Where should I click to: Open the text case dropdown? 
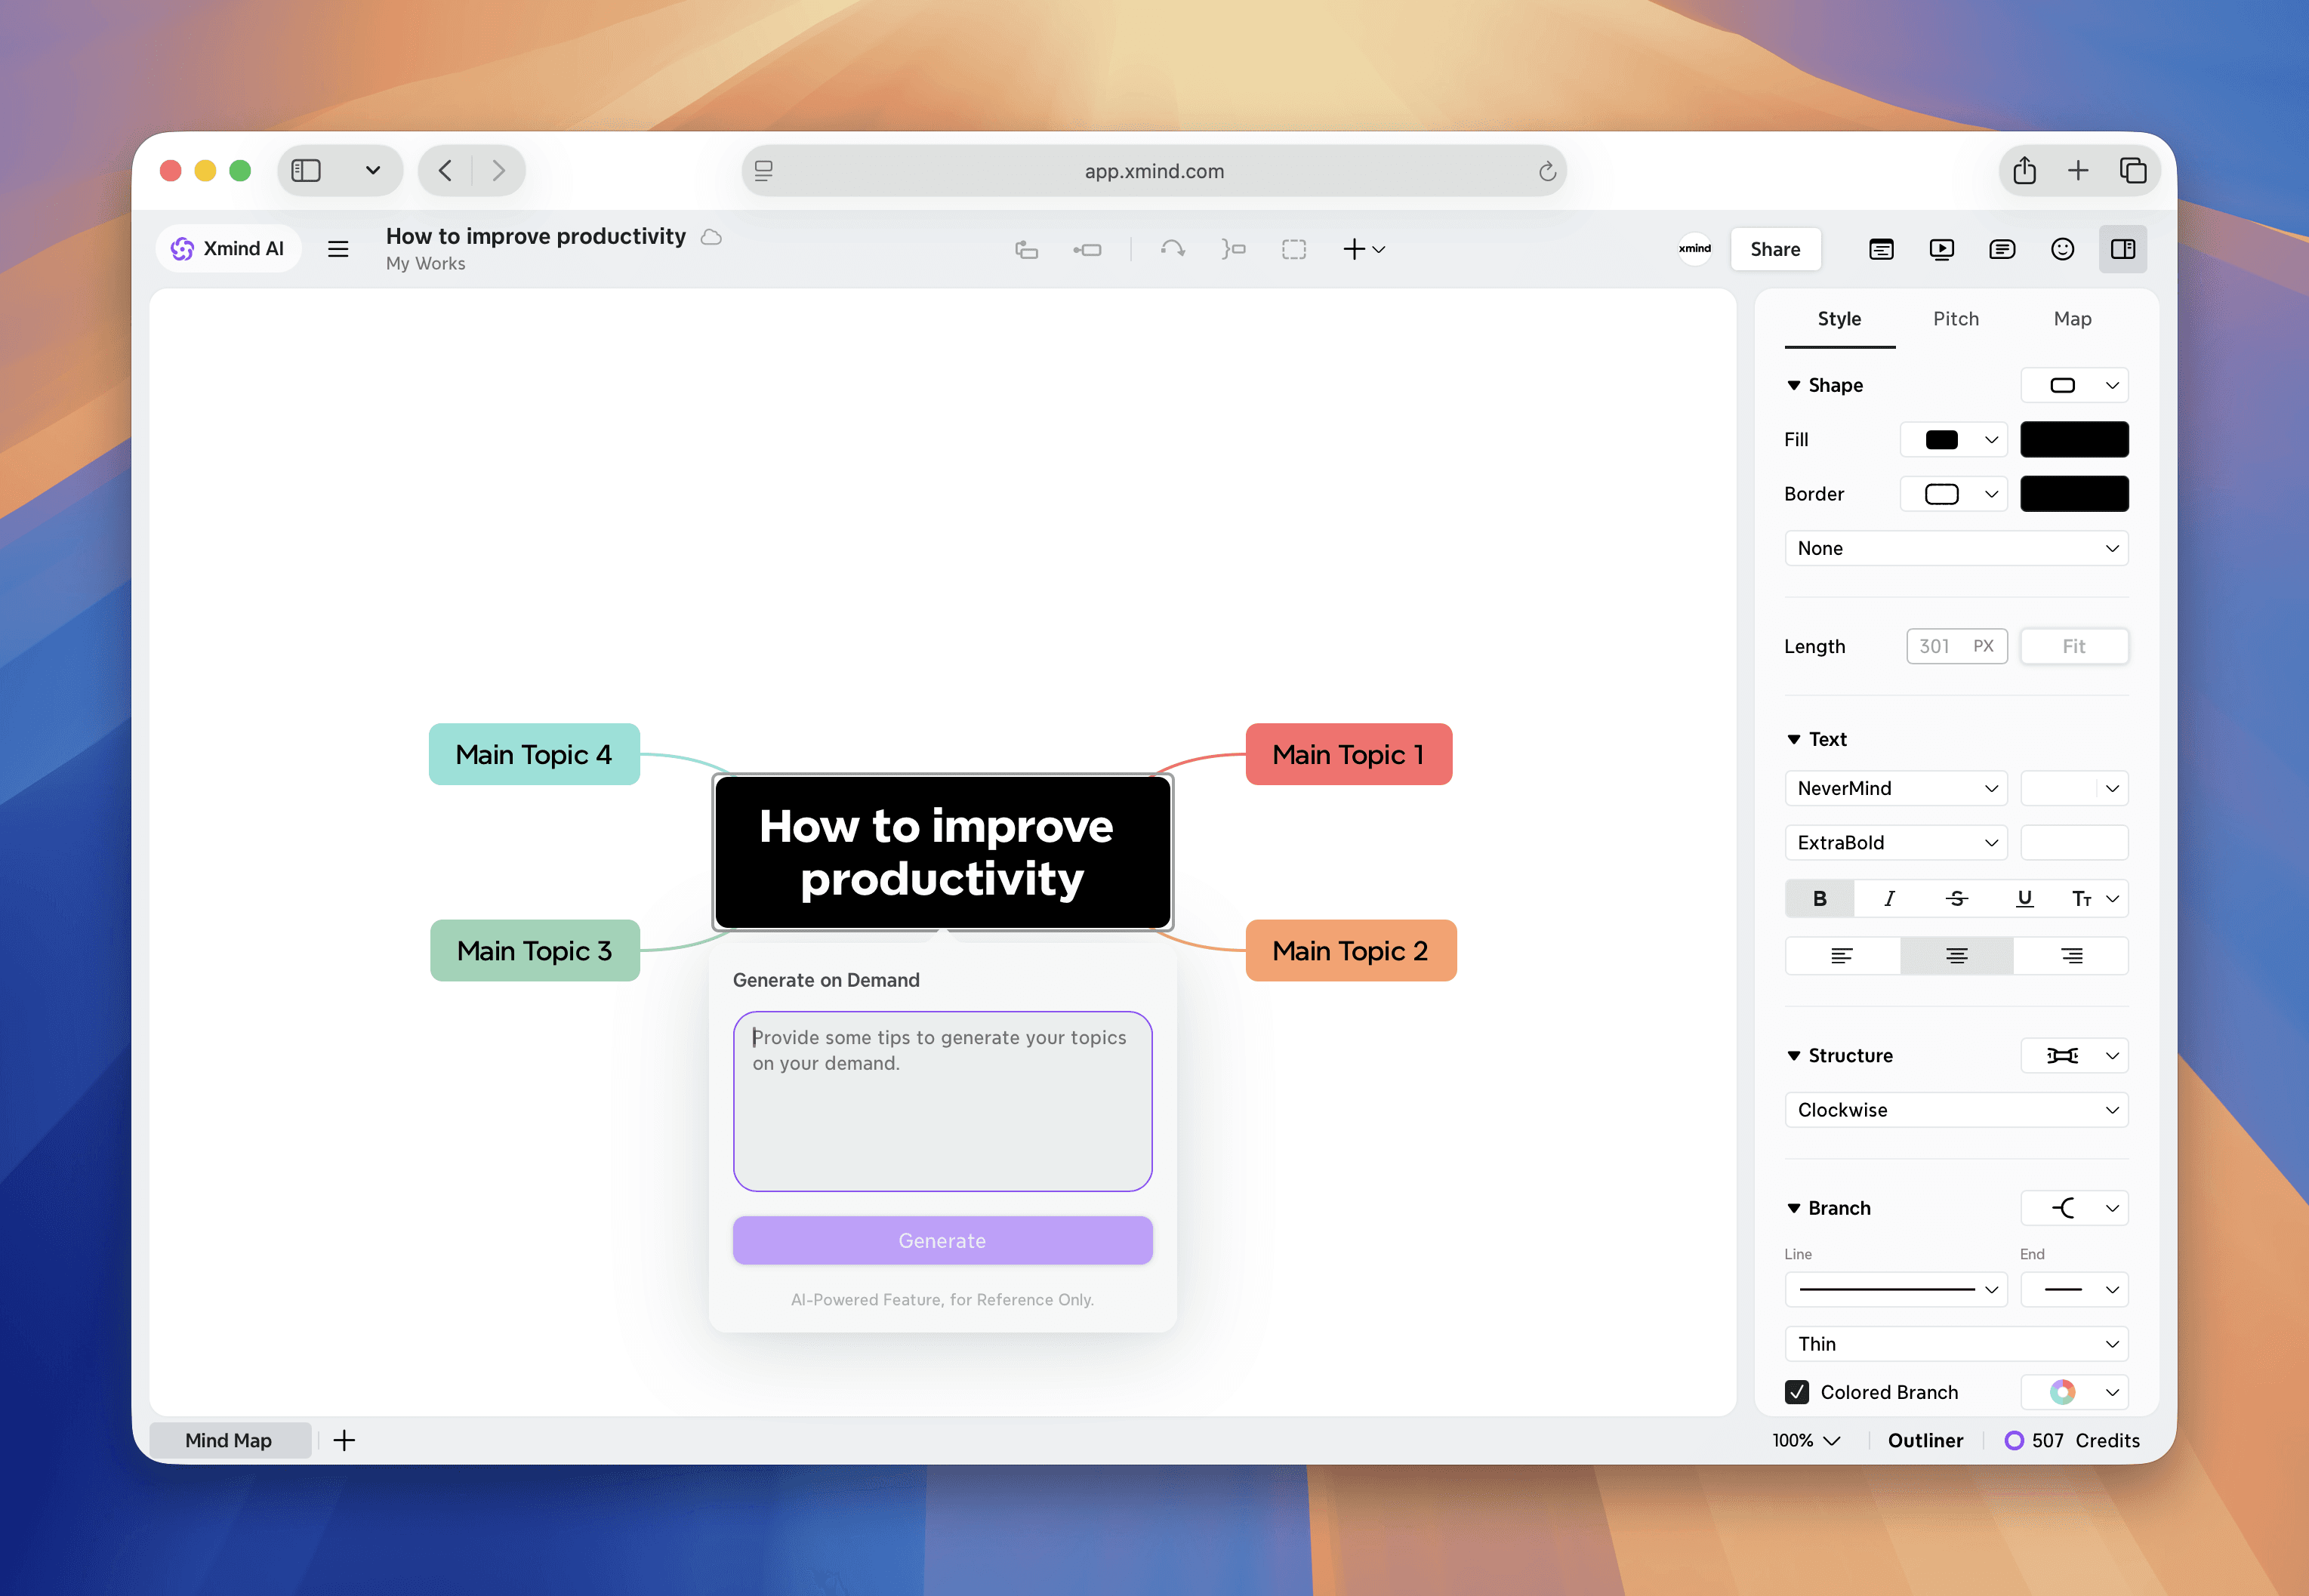pyautogui.click(x=2094, y=899)
